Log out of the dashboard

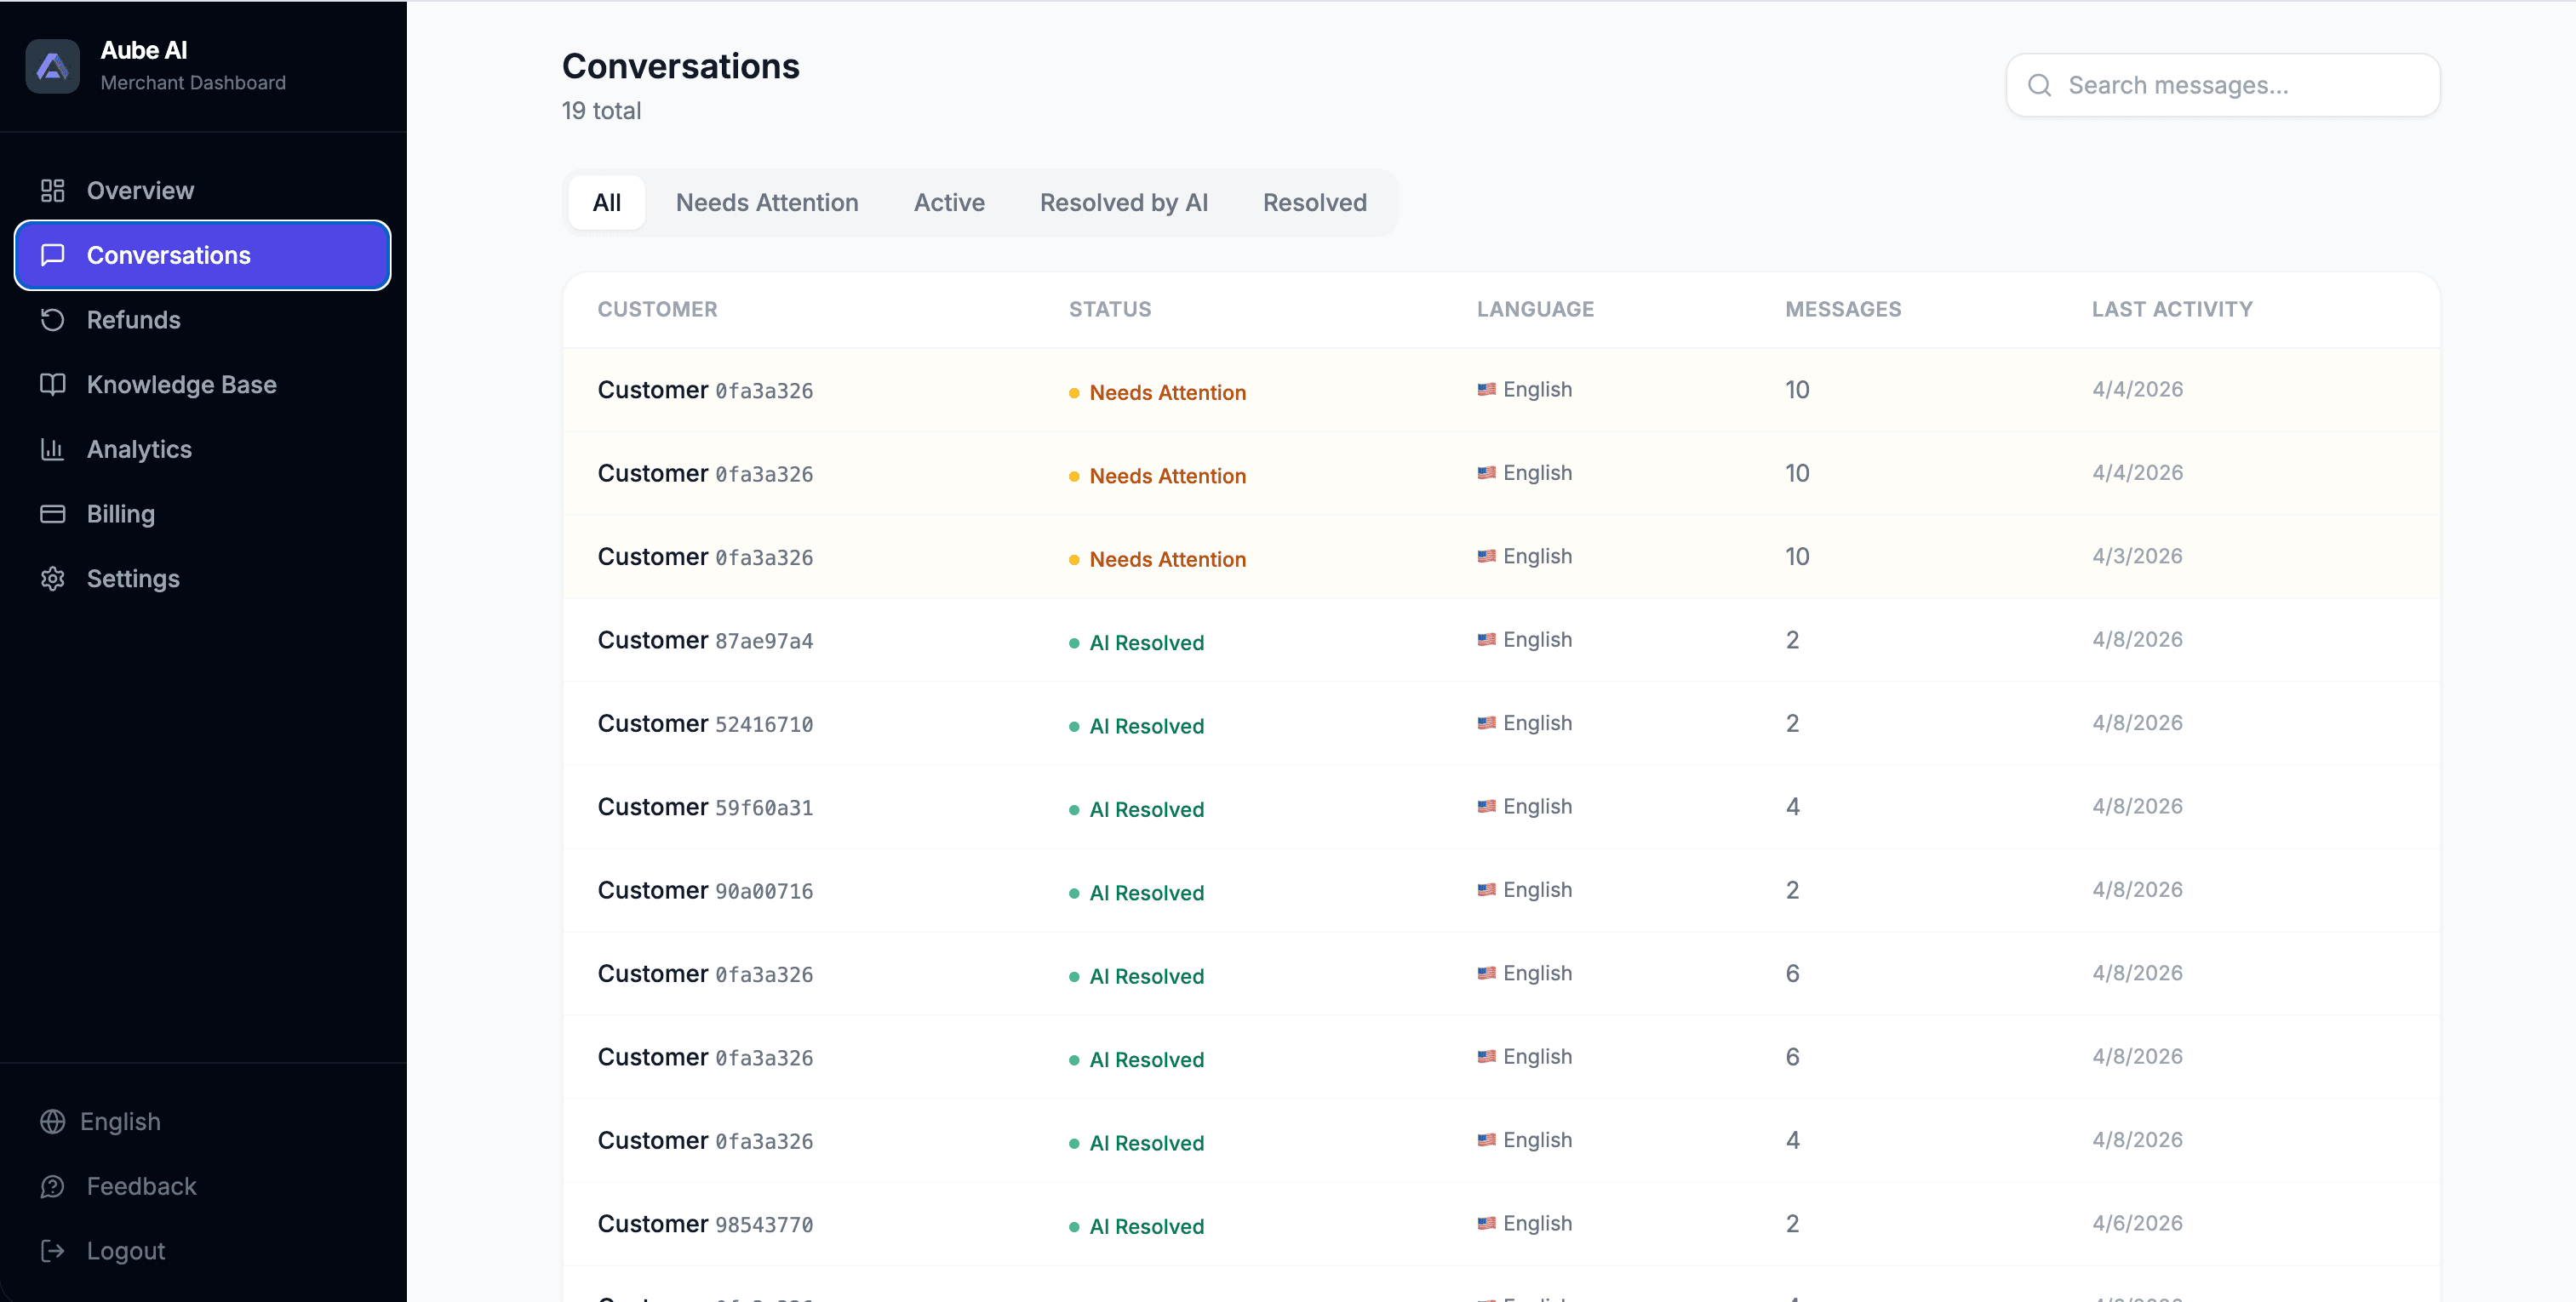pos(203,1251)
